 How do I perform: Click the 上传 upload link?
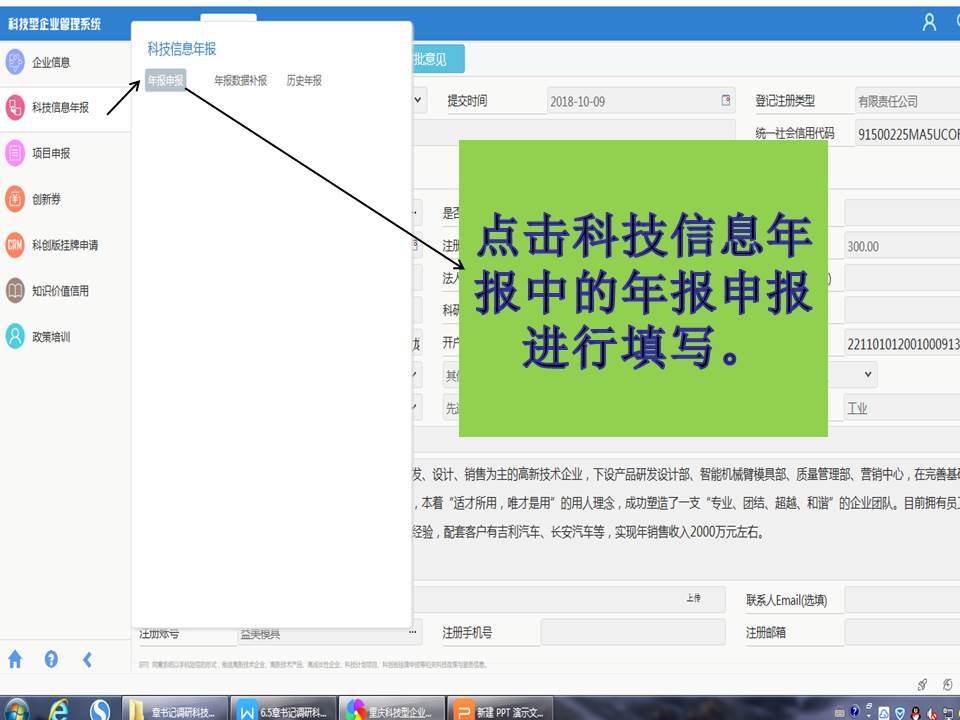pos(693,598)
